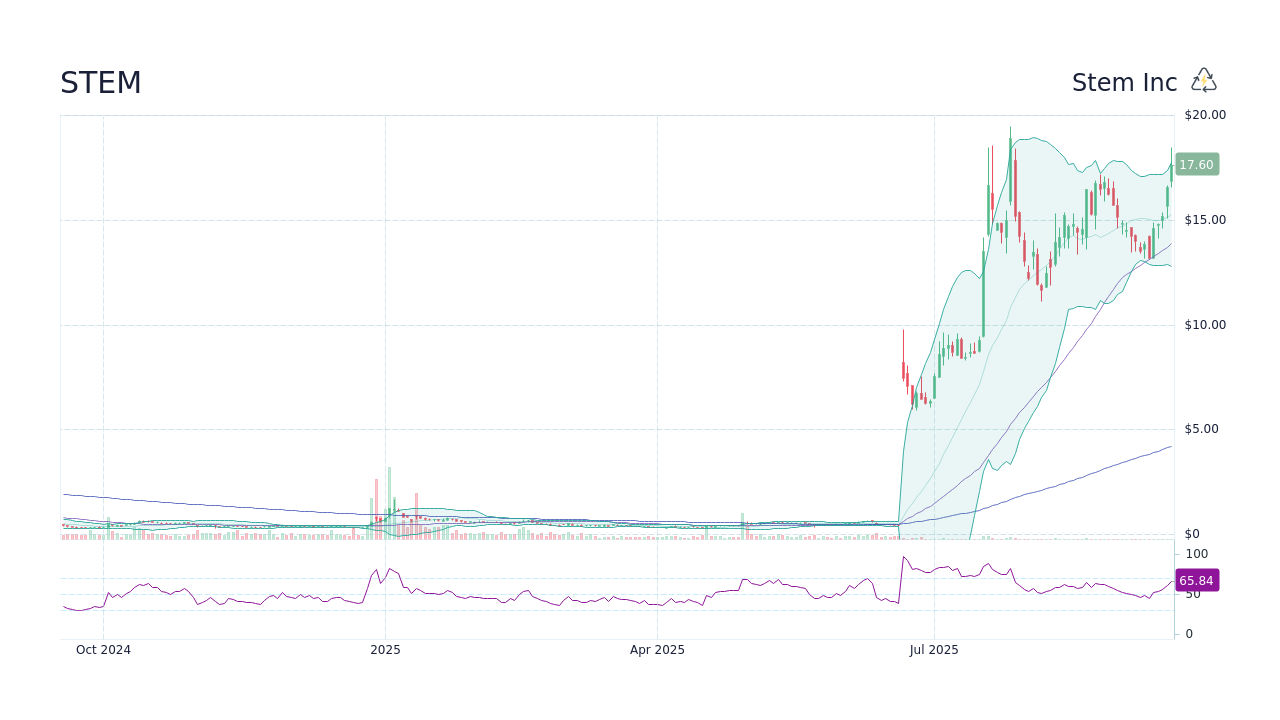The image size is (1280, 720).
Task: Select the green 17.60 price tag
Action: tap(1196, 164)
